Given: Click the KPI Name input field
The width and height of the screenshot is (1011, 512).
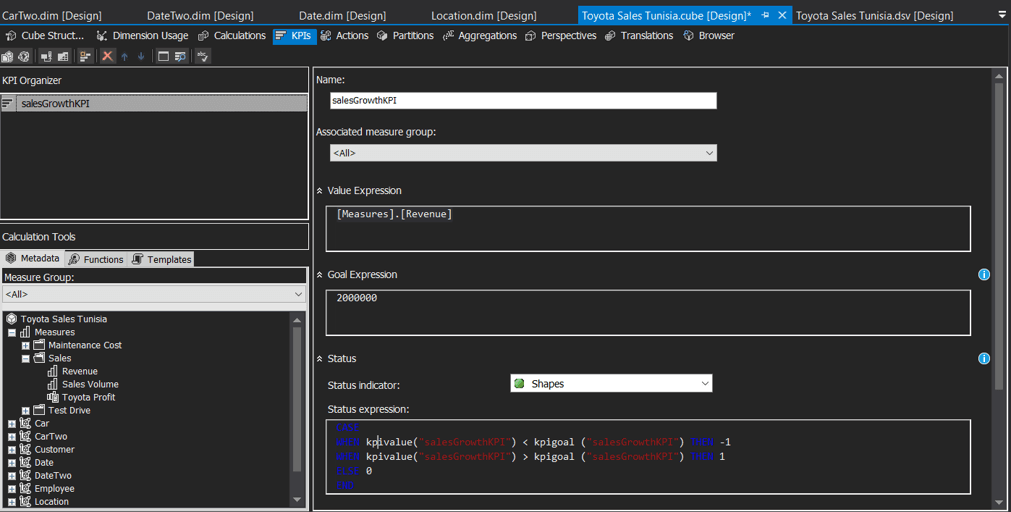Looking at the screenshot, I should pos(523,101).
